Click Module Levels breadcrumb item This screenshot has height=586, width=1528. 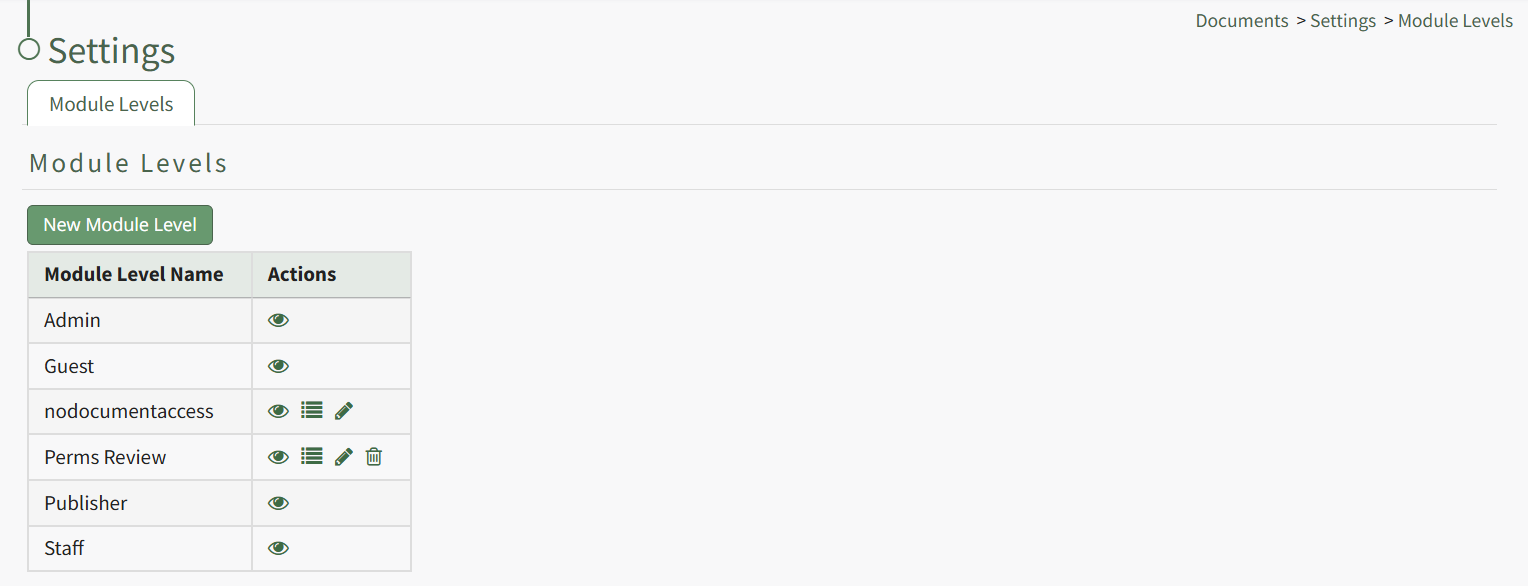coord(1455,21)
